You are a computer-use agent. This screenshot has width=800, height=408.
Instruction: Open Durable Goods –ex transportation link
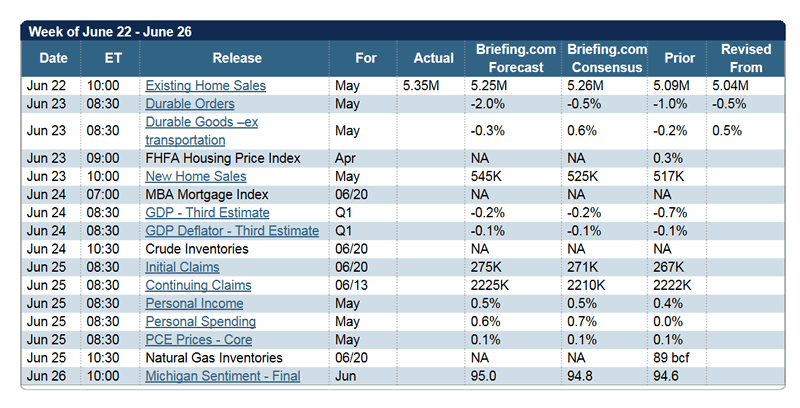(x=202, y=122)
